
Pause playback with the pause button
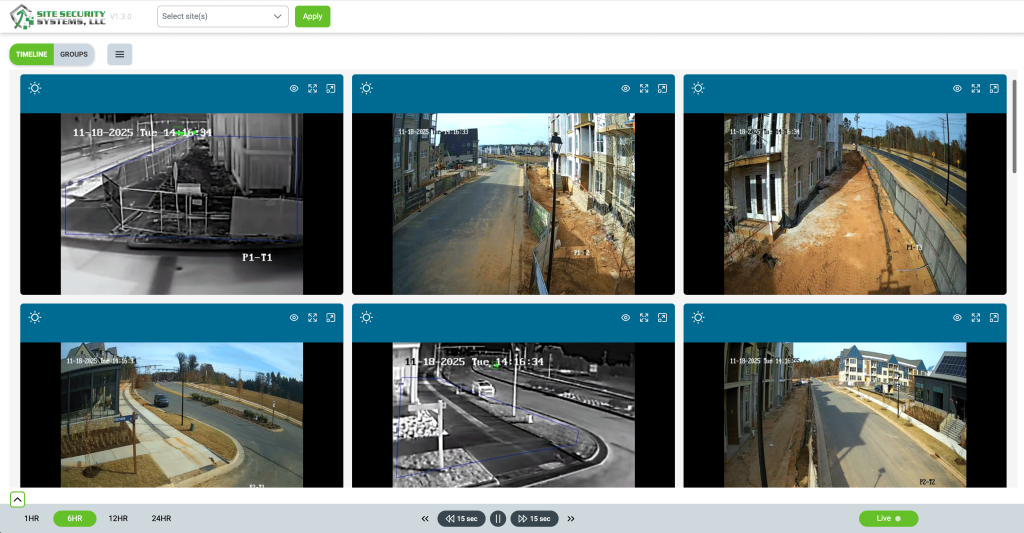[x=498, y=519]
